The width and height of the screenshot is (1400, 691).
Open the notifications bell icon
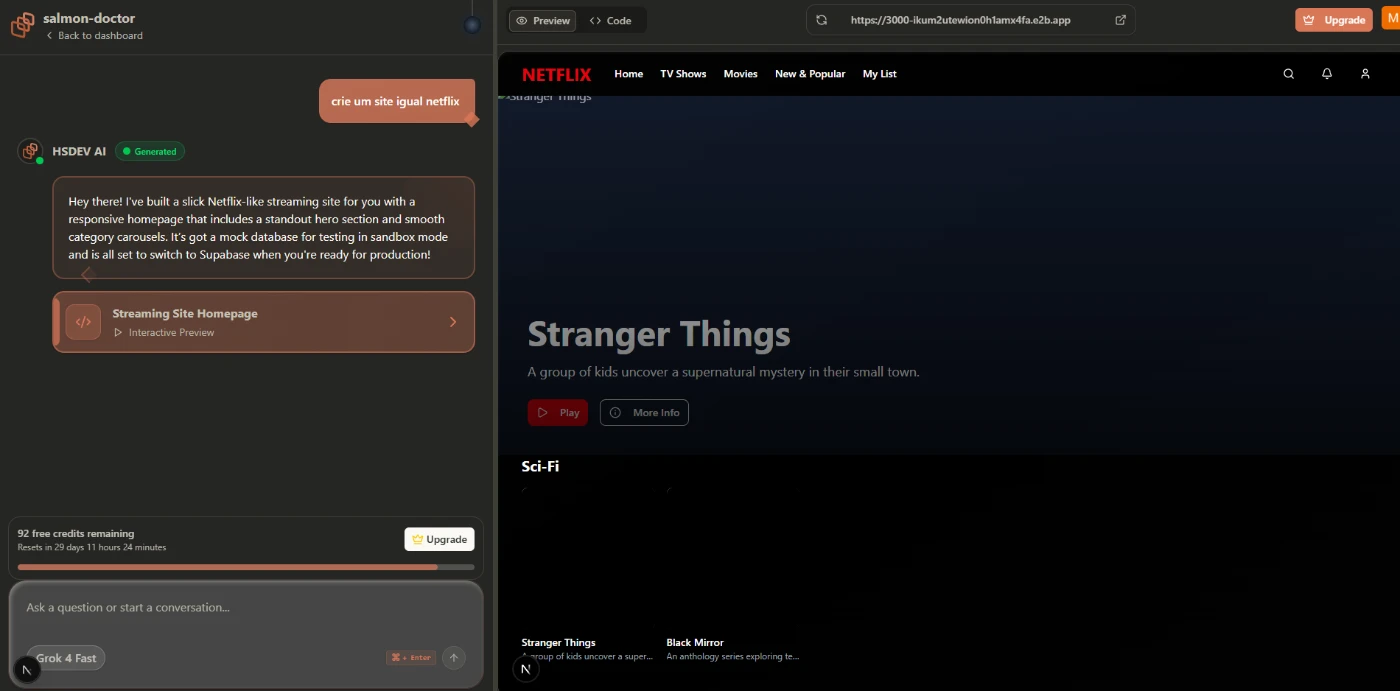click(1327, 74)
